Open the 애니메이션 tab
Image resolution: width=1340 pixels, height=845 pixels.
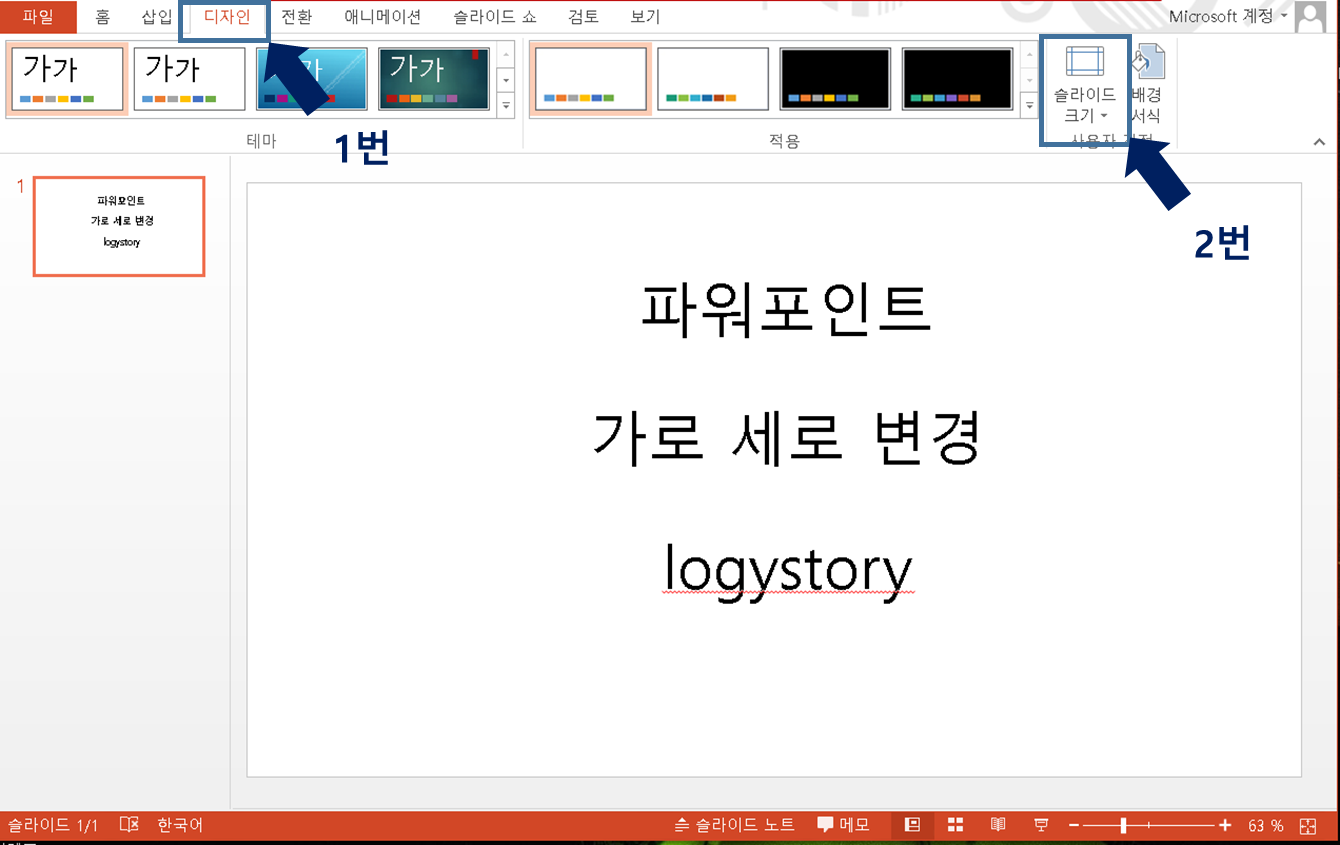pyautogui.click(x=382, y=17)
